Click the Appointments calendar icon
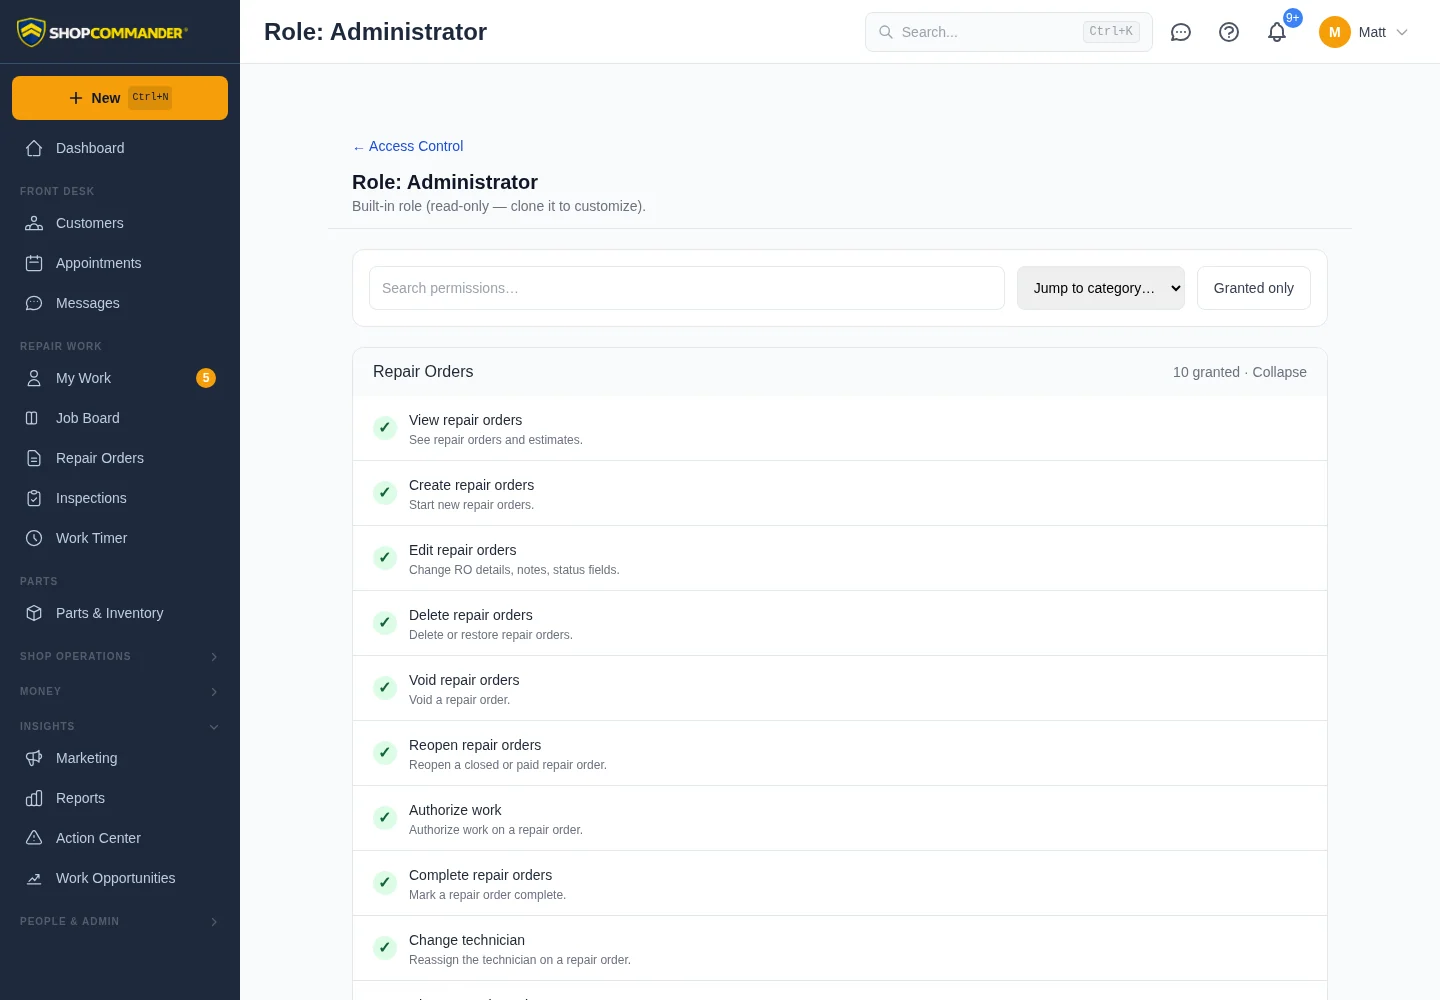1440x1000 pixels. tap(34, 263)
